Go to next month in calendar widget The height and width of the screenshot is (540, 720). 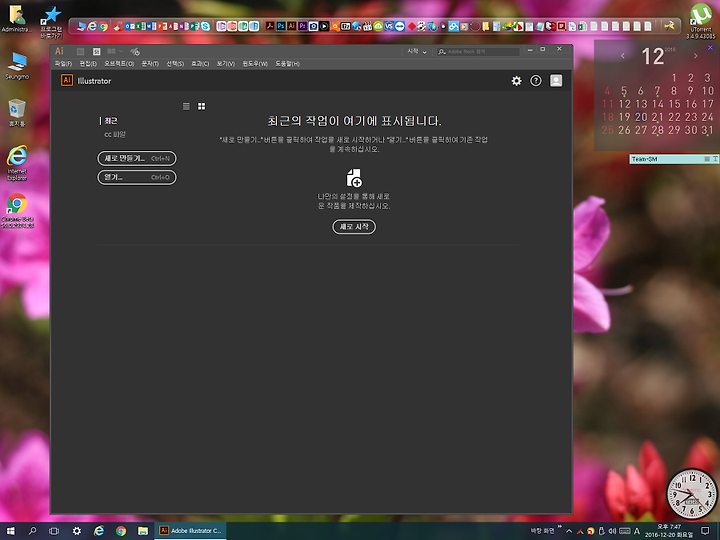coord(696,56)
